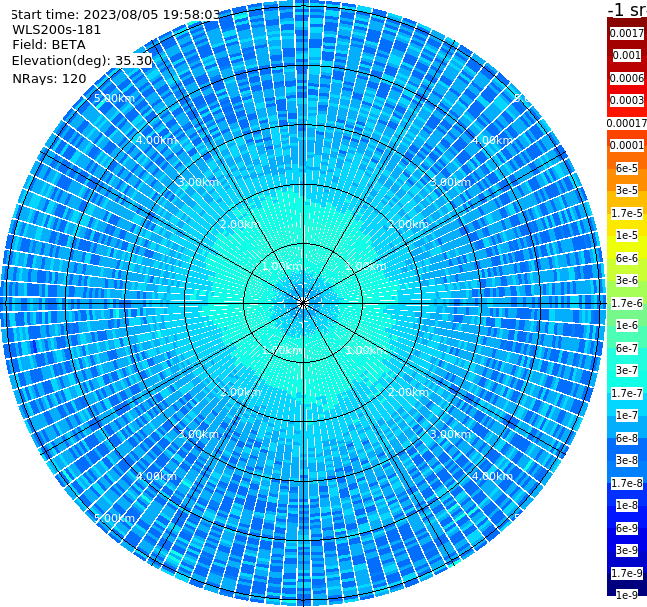
Task: Click the 3e-6 colorbar tick label
Action: point(627,280)
